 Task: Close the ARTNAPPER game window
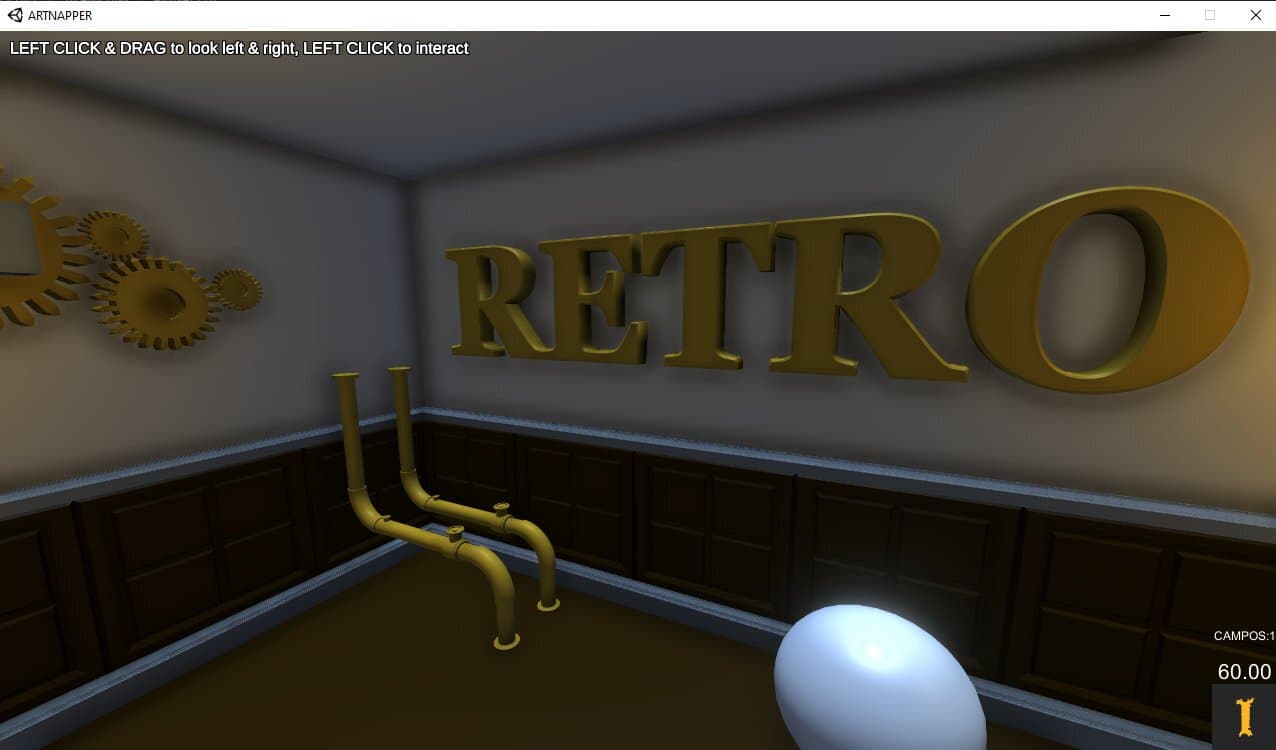point(1256,15)
